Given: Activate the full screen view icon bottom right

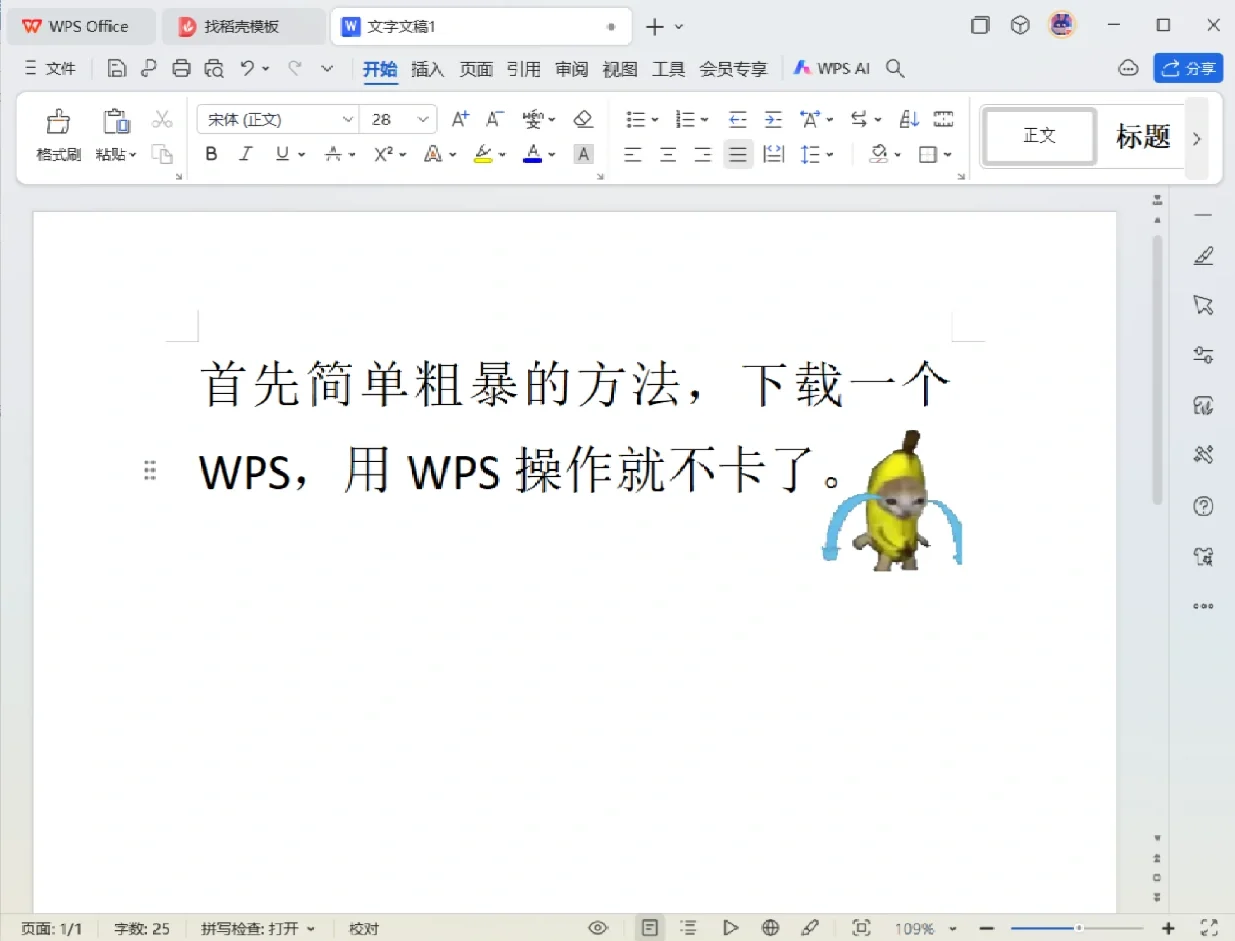Looking at the screenshot, I should pyautogui.click(x=1208, y=928).
